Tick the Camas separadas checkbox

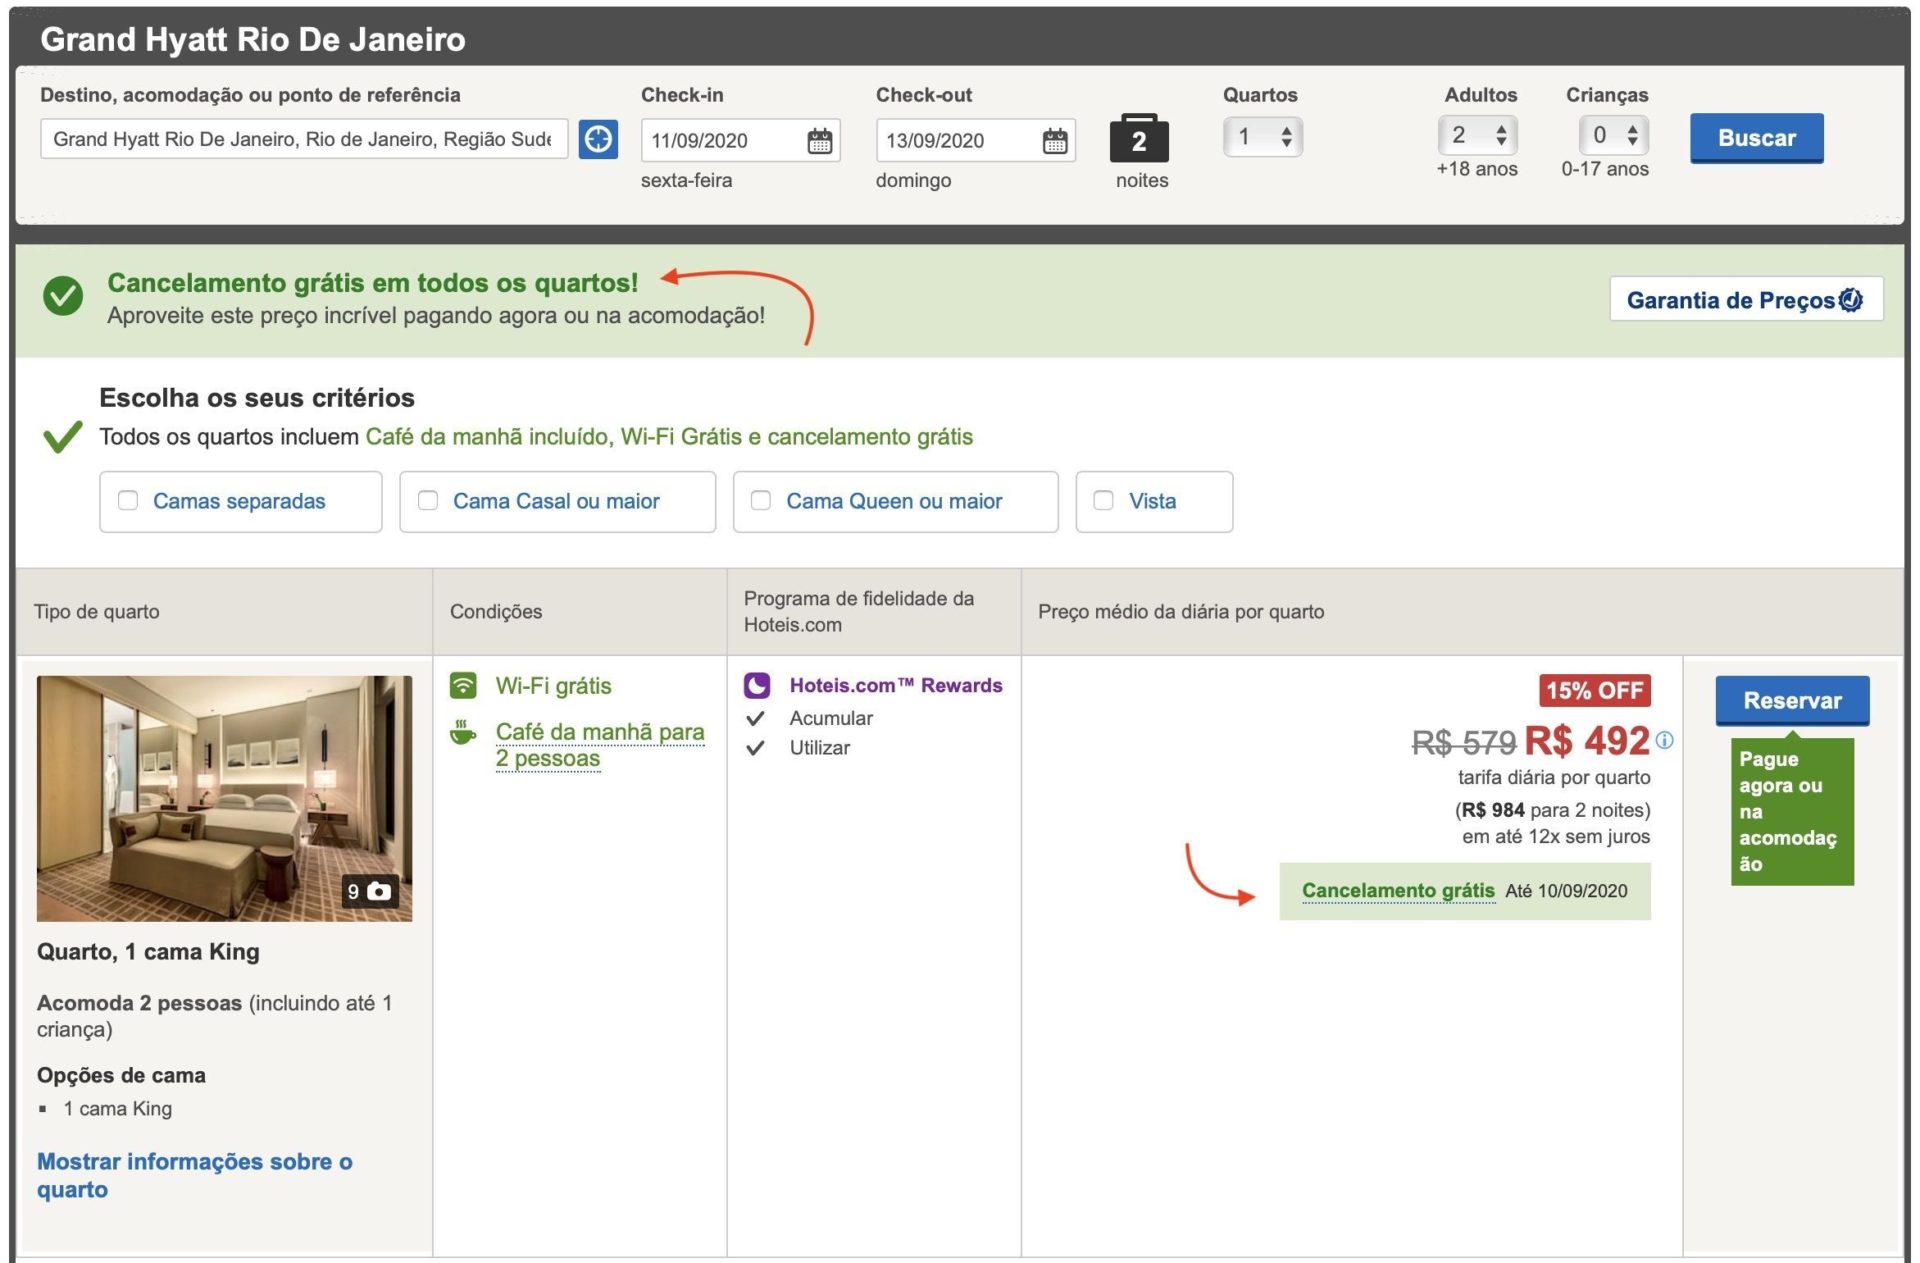[x=128, y=500]
